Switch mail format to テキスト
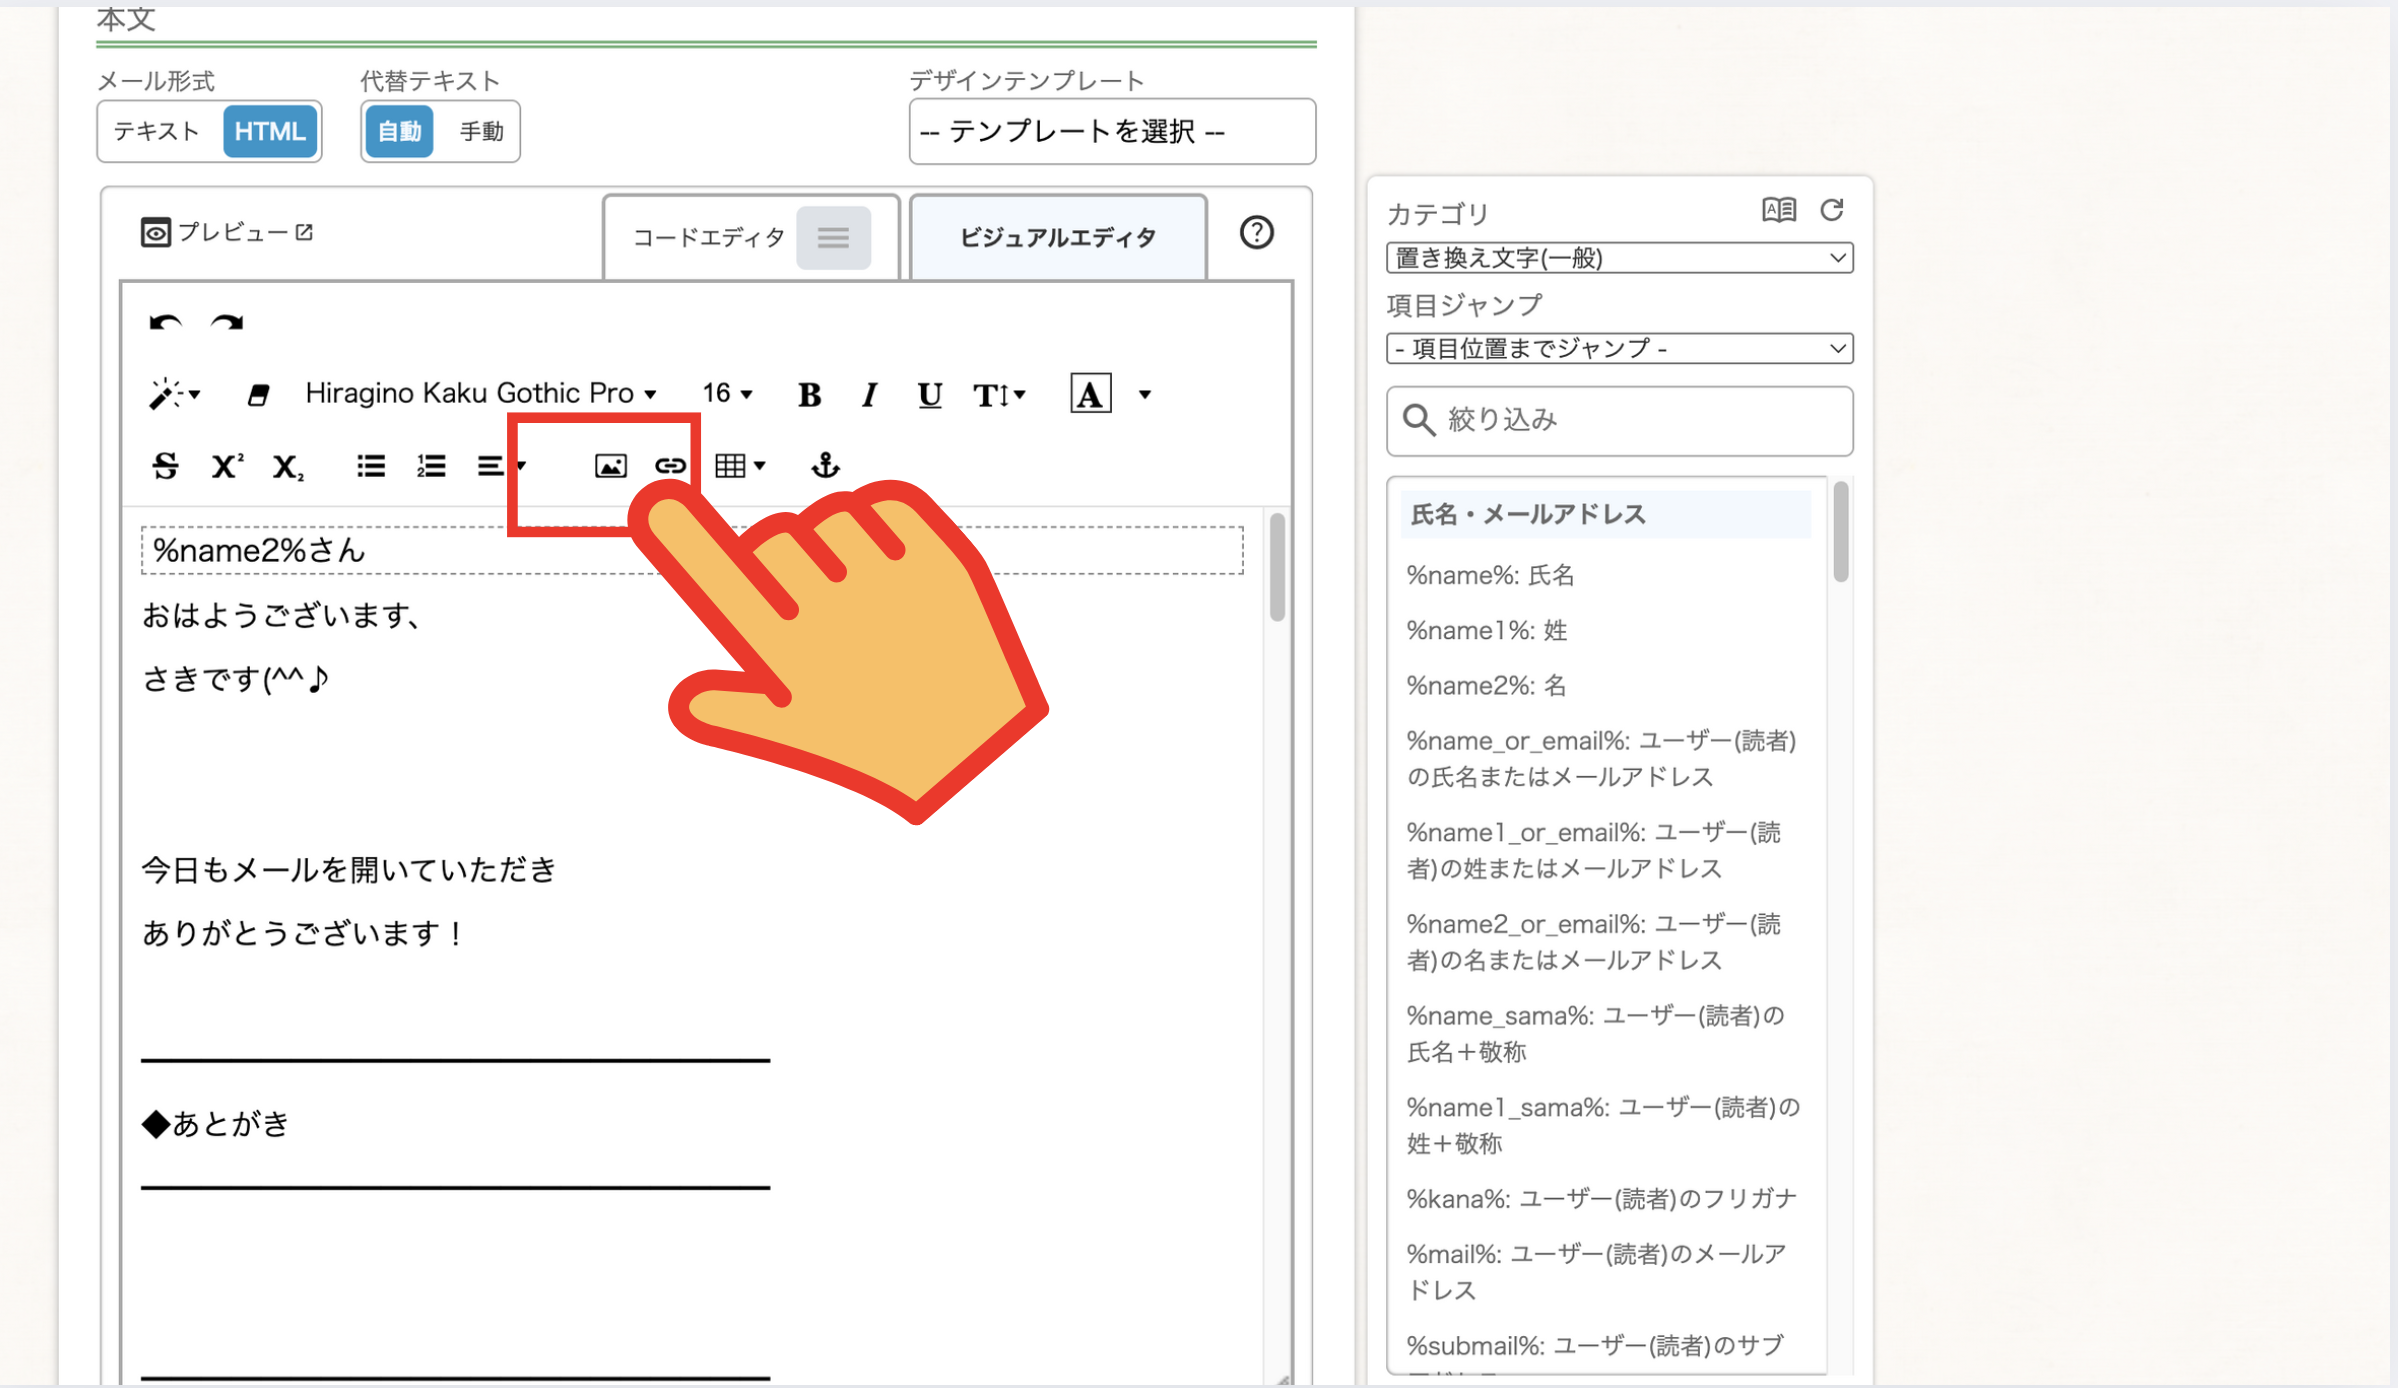 pyautogui.click(x=158, y=131)
